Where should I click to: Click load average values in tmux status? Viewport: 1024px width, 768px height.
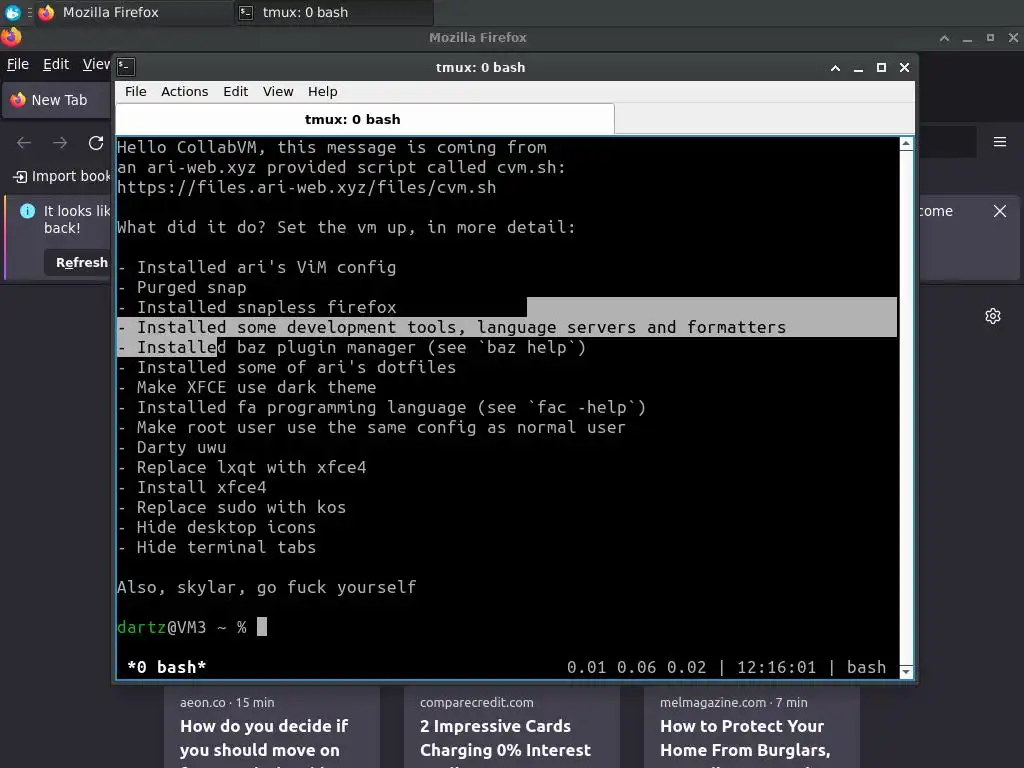[x=637, y=667]
